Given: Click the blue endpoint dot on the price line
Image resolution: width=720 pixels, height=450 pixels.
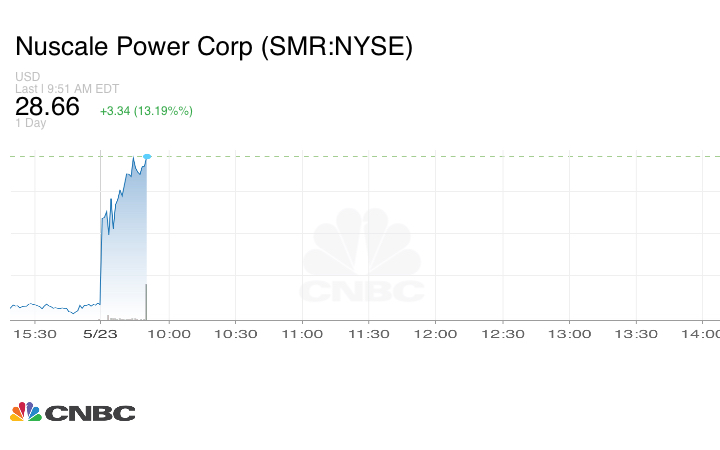Looking at the screenshot, I should [x=147, y=156].
